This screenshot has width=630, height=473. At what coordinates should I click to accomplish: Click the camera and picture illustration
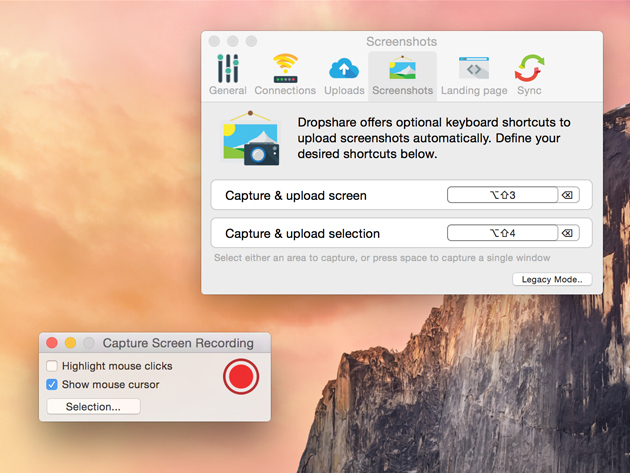point(251,138)
